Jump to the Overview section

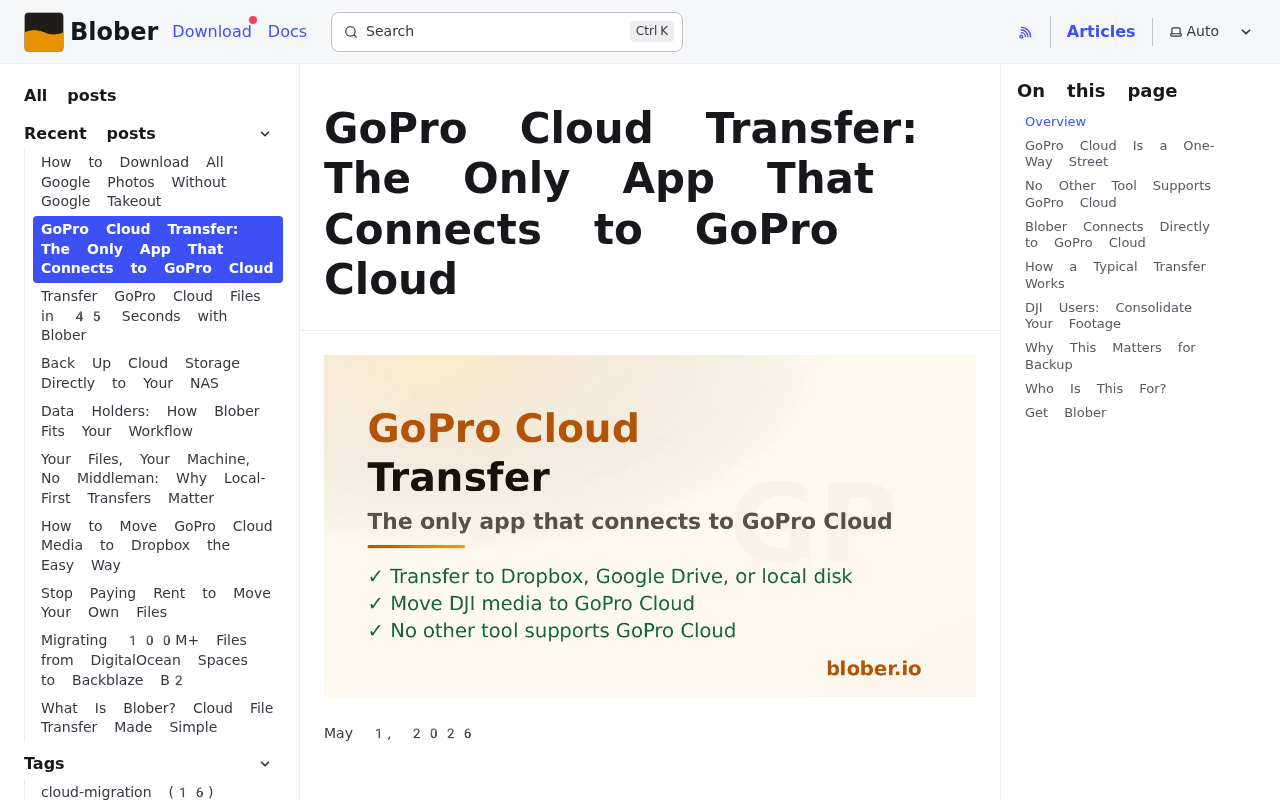click(x=1055, y=122)
